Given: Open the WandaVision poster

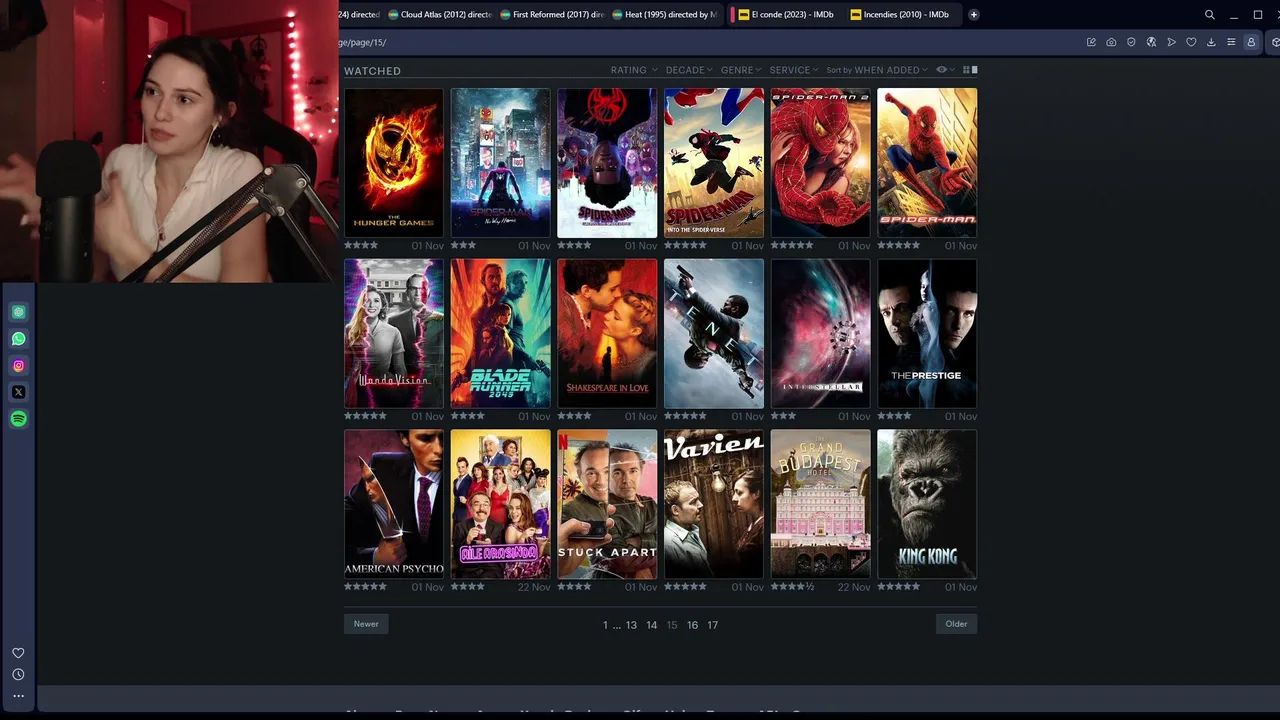Looking at the screenshot, I should (x=394, y=334).
